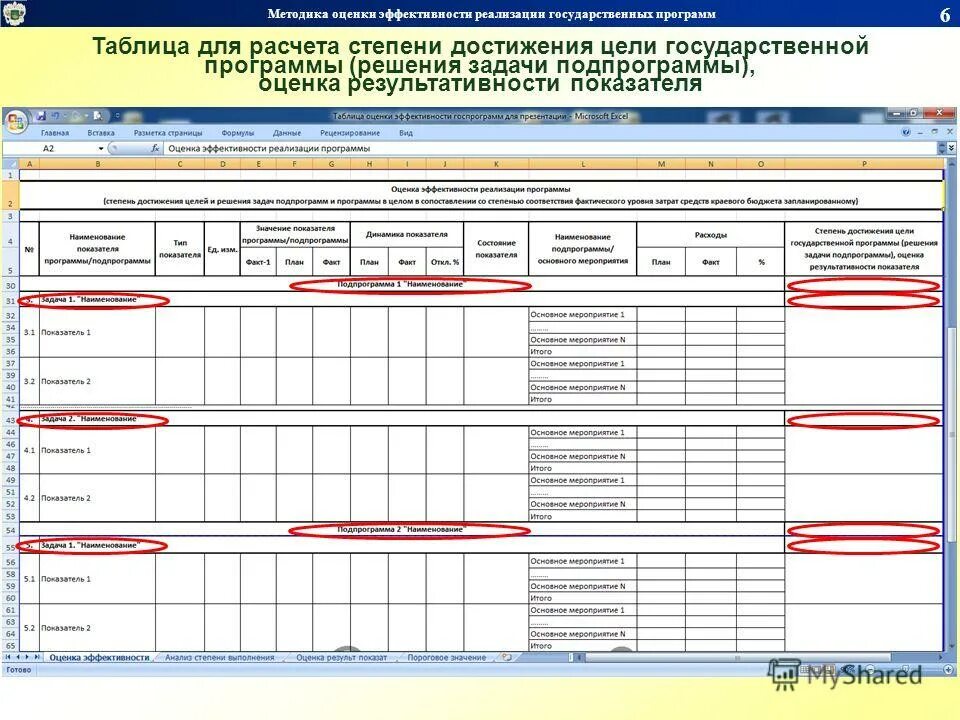The image size is (960, 720).
Task: Switch to the Пороговое значение sheet tab
Action: pos(447,660)
